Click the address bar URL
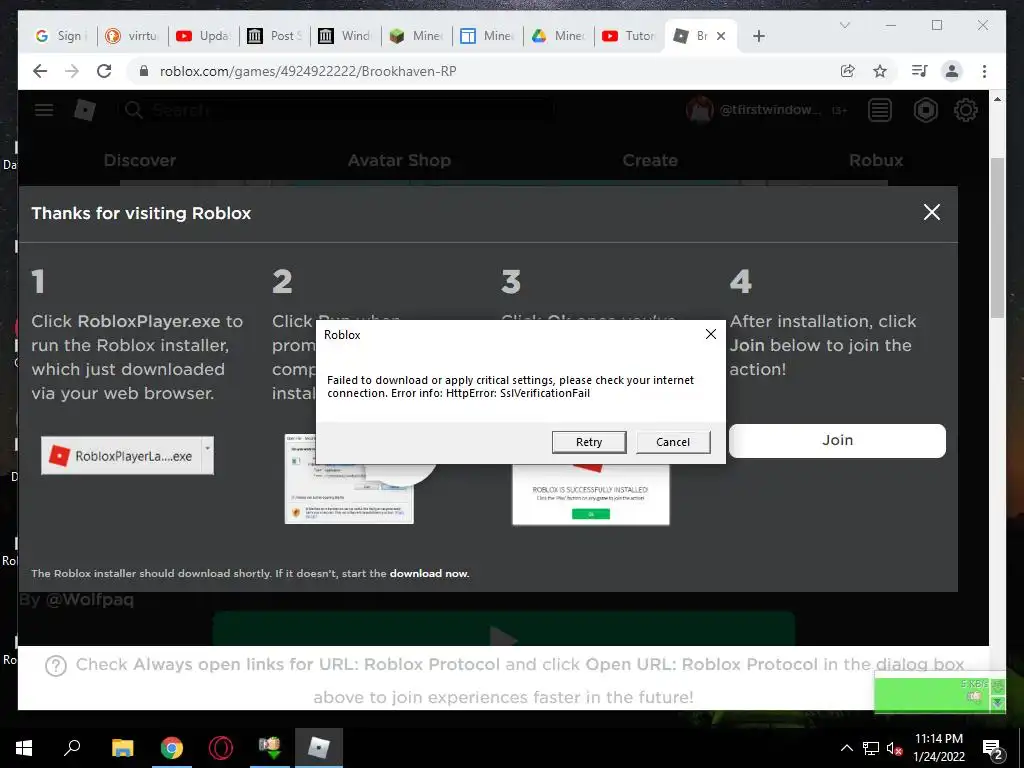Screen dimensions: 1024x768 click(x=308, y=71)
